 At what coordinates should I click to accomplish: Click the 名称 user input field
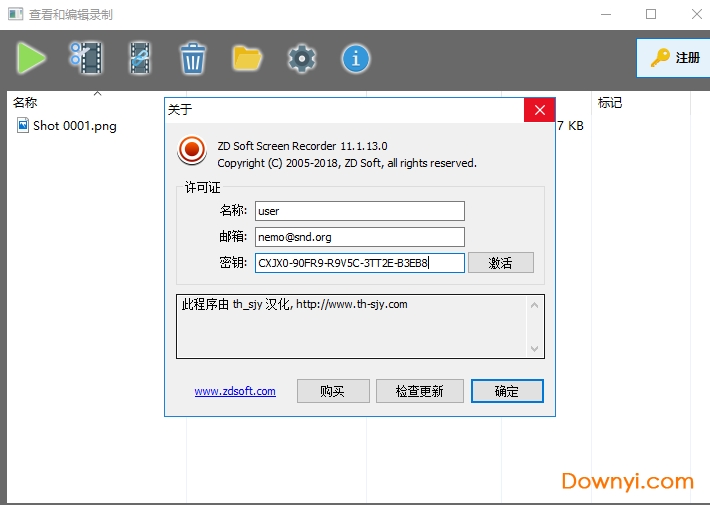[359, 211]
